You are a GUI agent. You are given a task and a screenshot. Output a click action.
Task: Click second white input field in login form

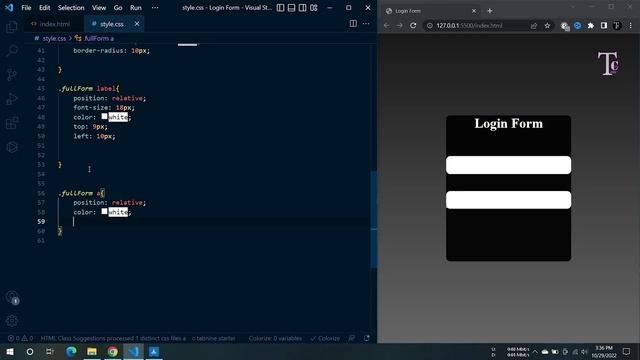coord(509,200)
